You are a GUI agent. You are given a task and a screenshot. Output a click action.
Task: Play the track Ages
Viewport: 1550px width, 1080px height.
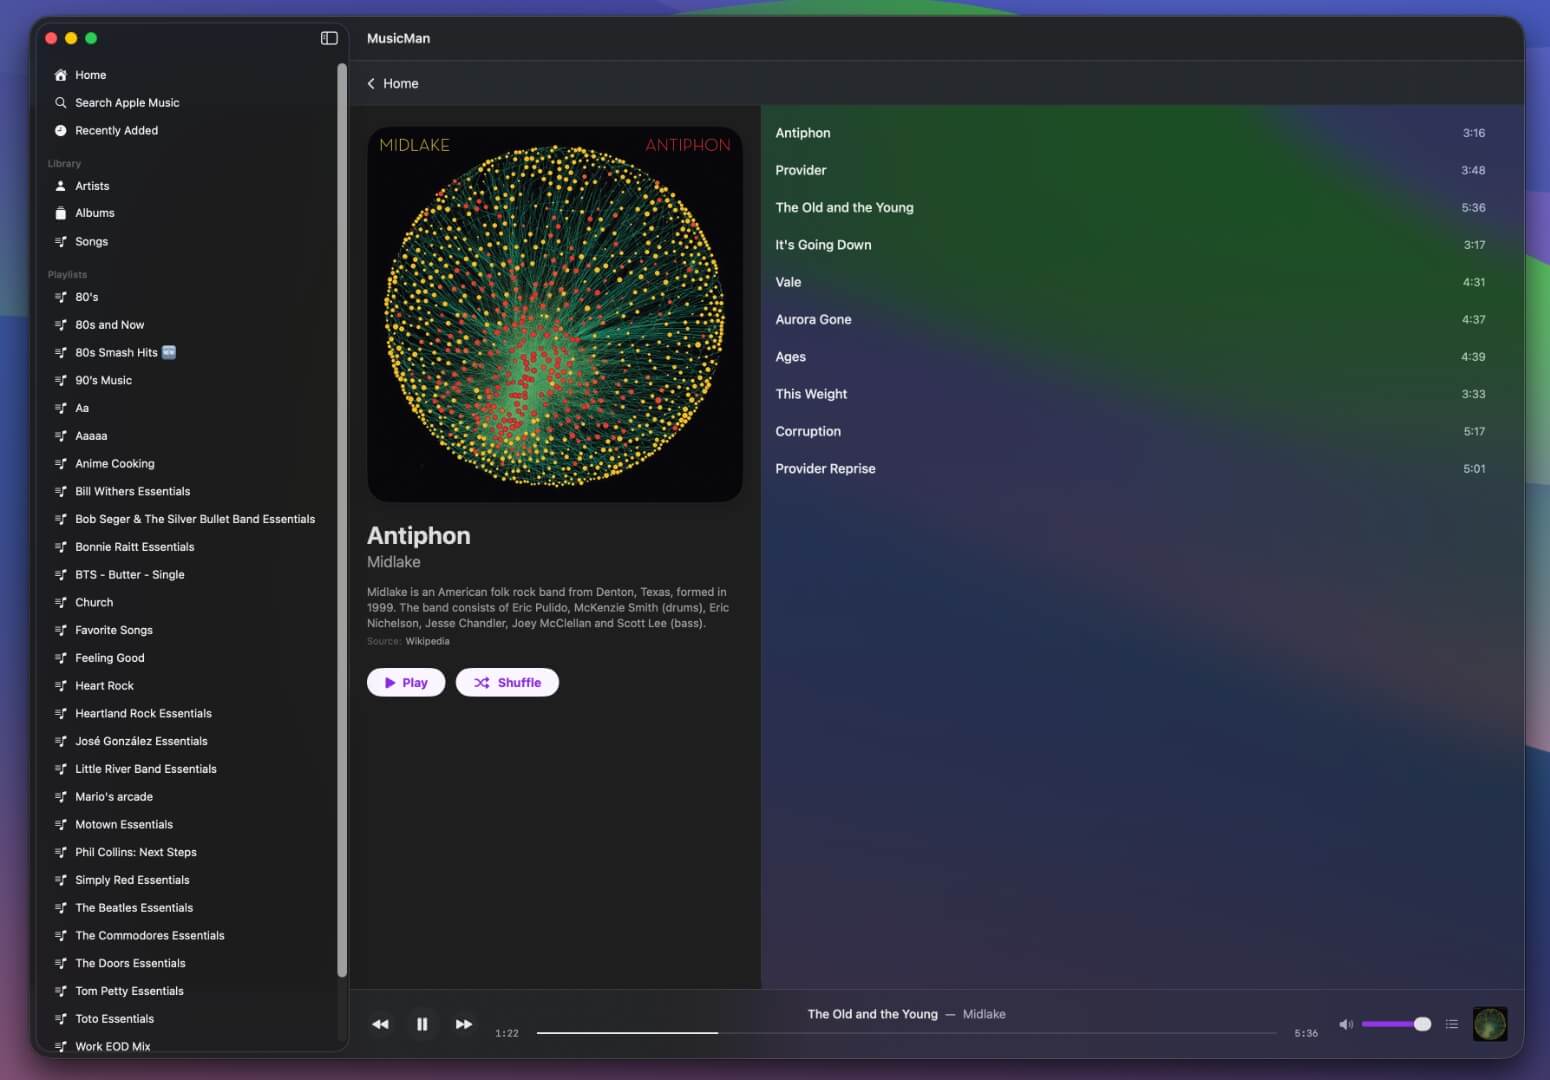[1130, 357]
